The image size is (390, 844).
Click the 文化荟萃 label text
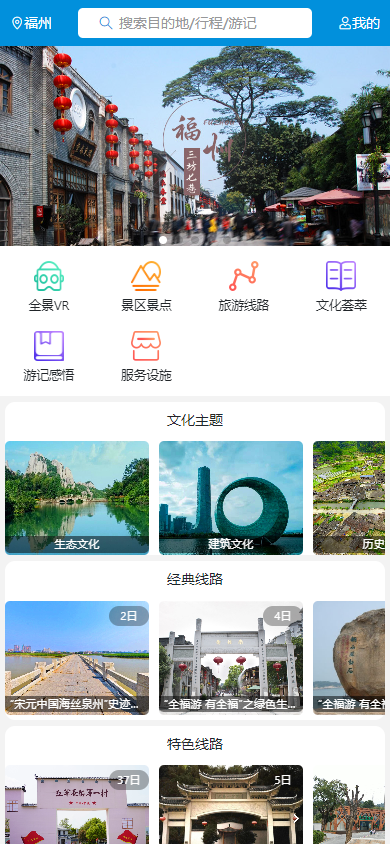point(341,306)
